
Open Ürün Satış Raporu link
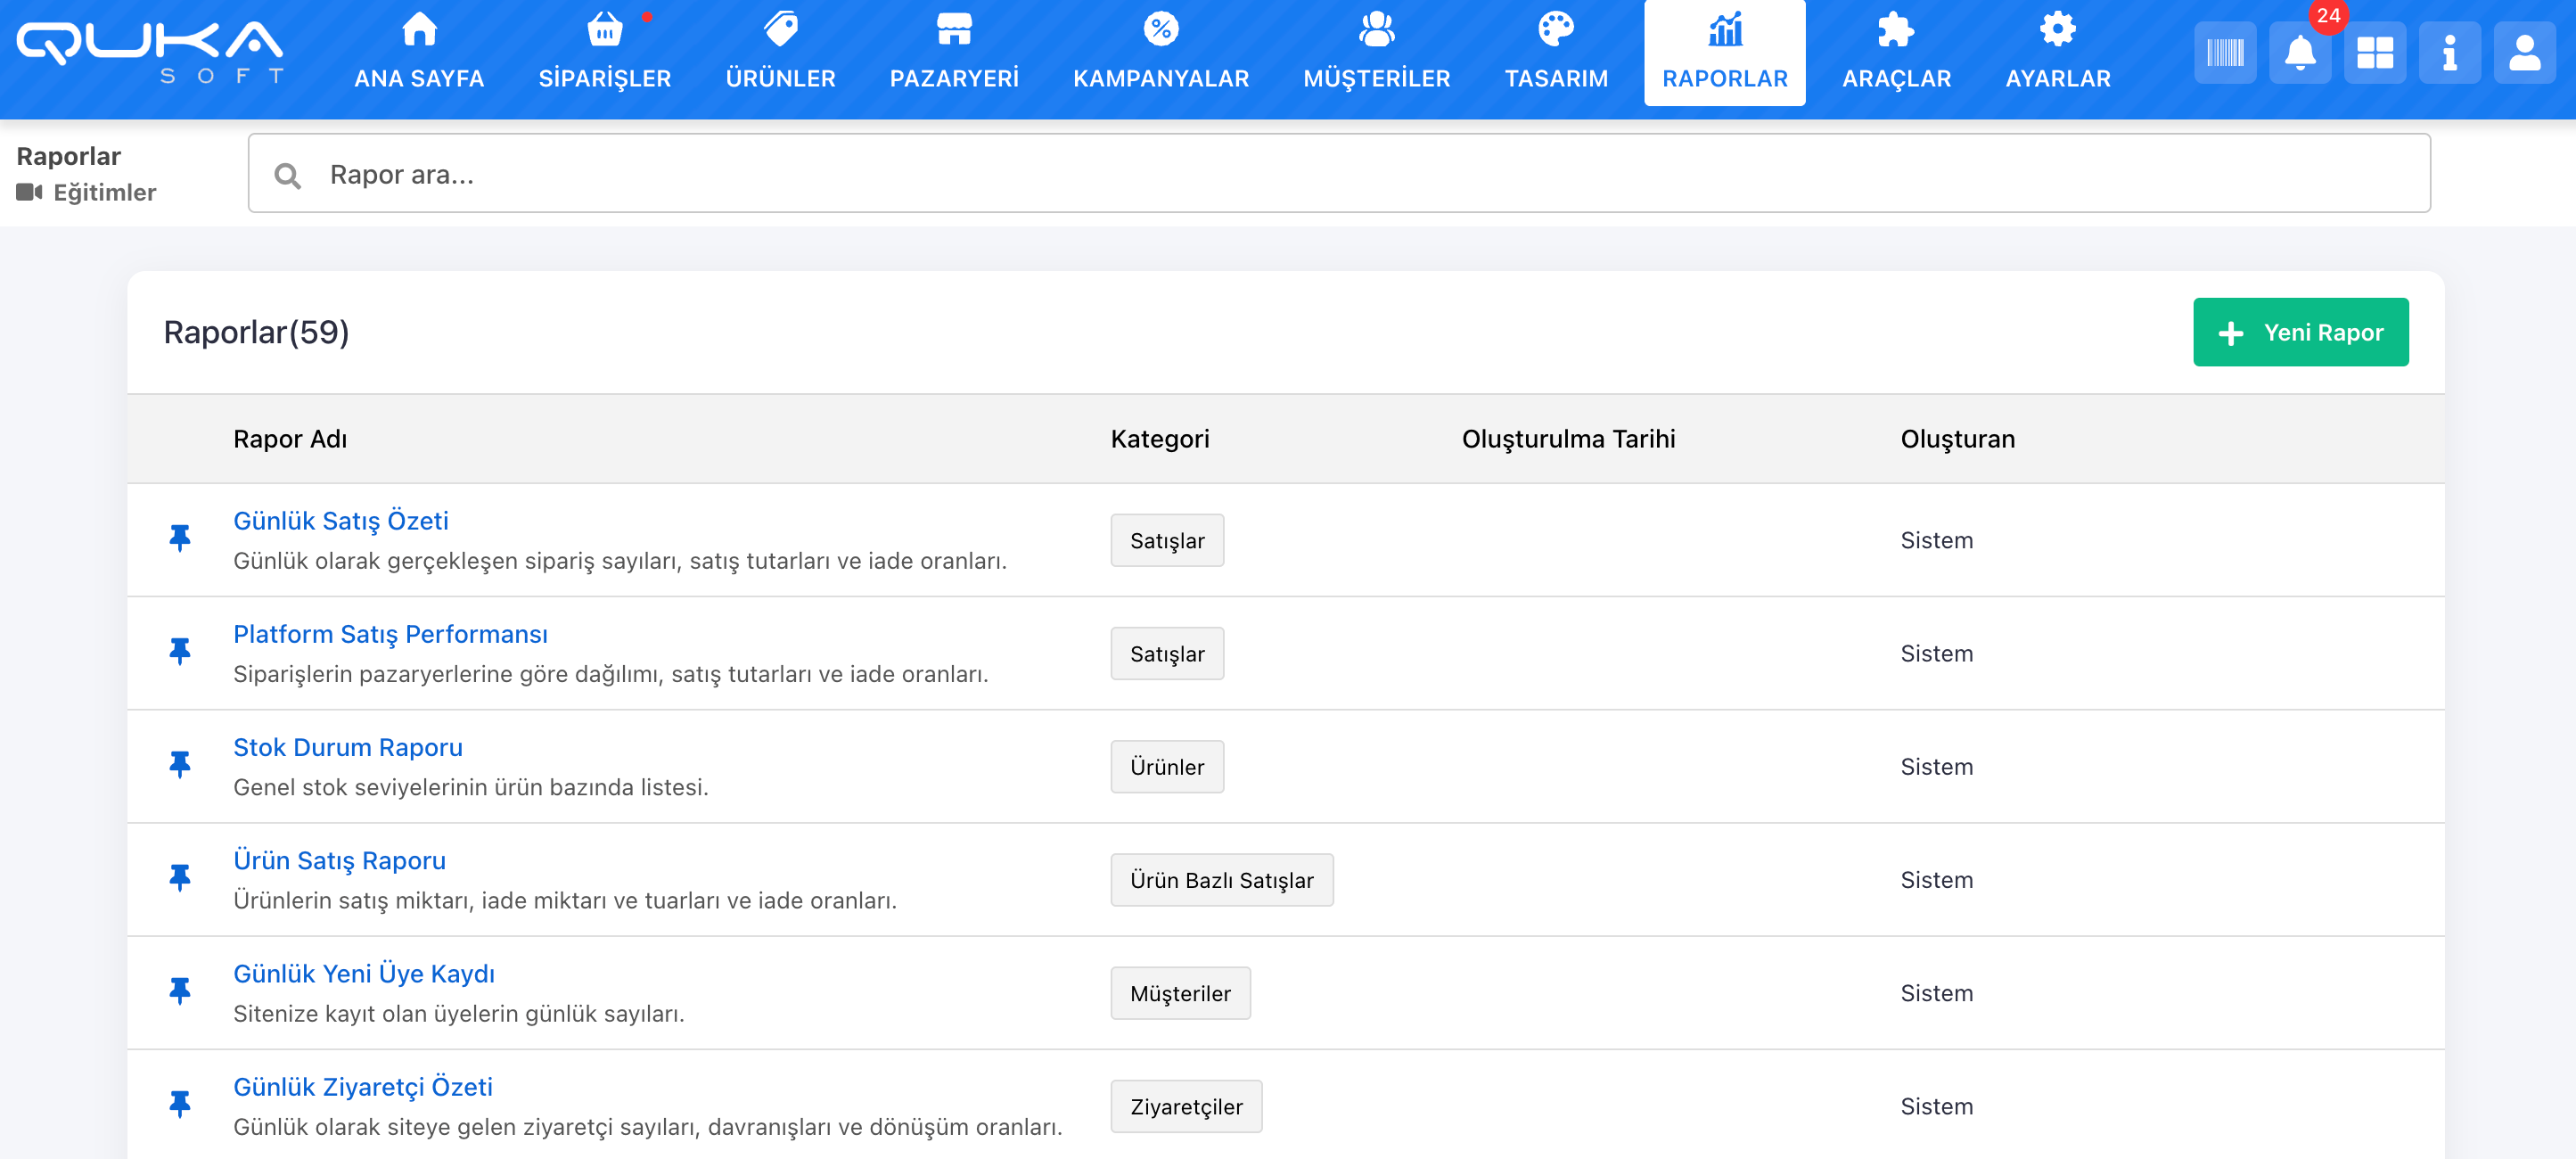(x=339, y=860)
